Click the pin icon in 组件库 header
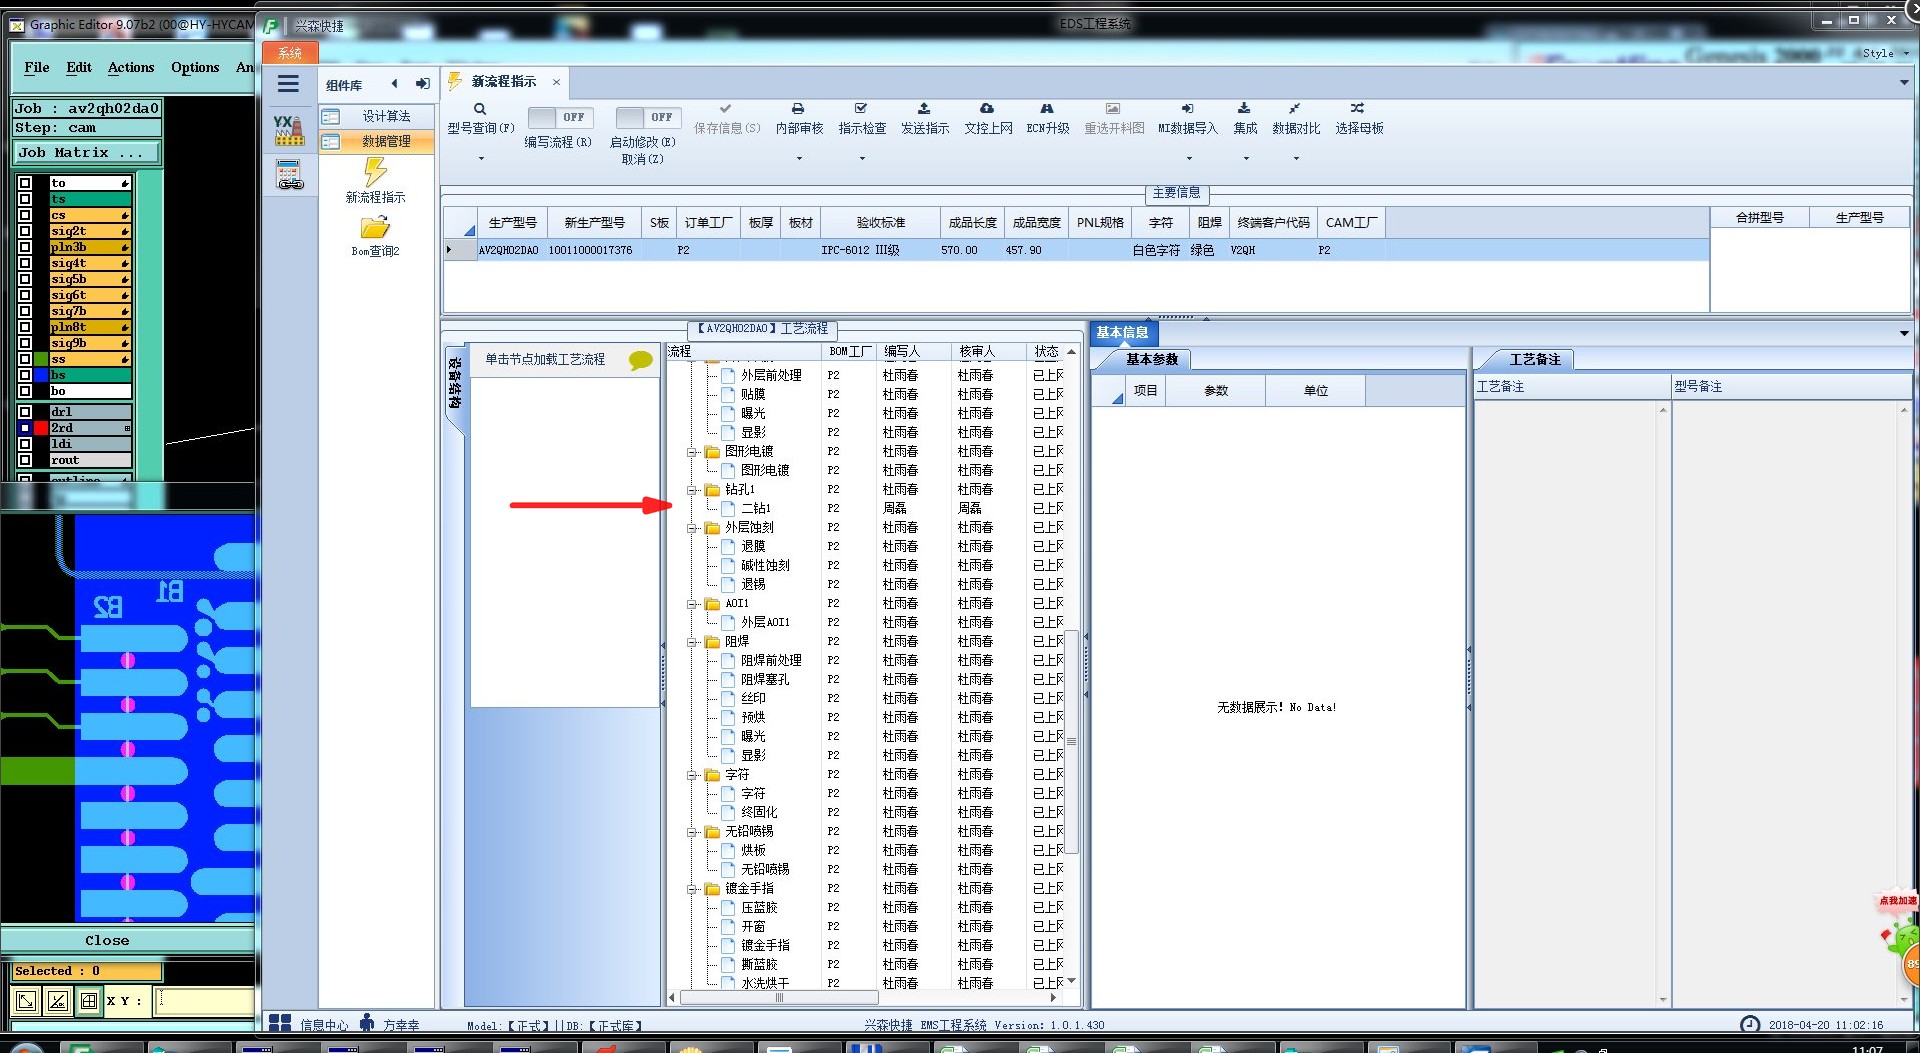The image size is (1920, 1053). (423, 84)
